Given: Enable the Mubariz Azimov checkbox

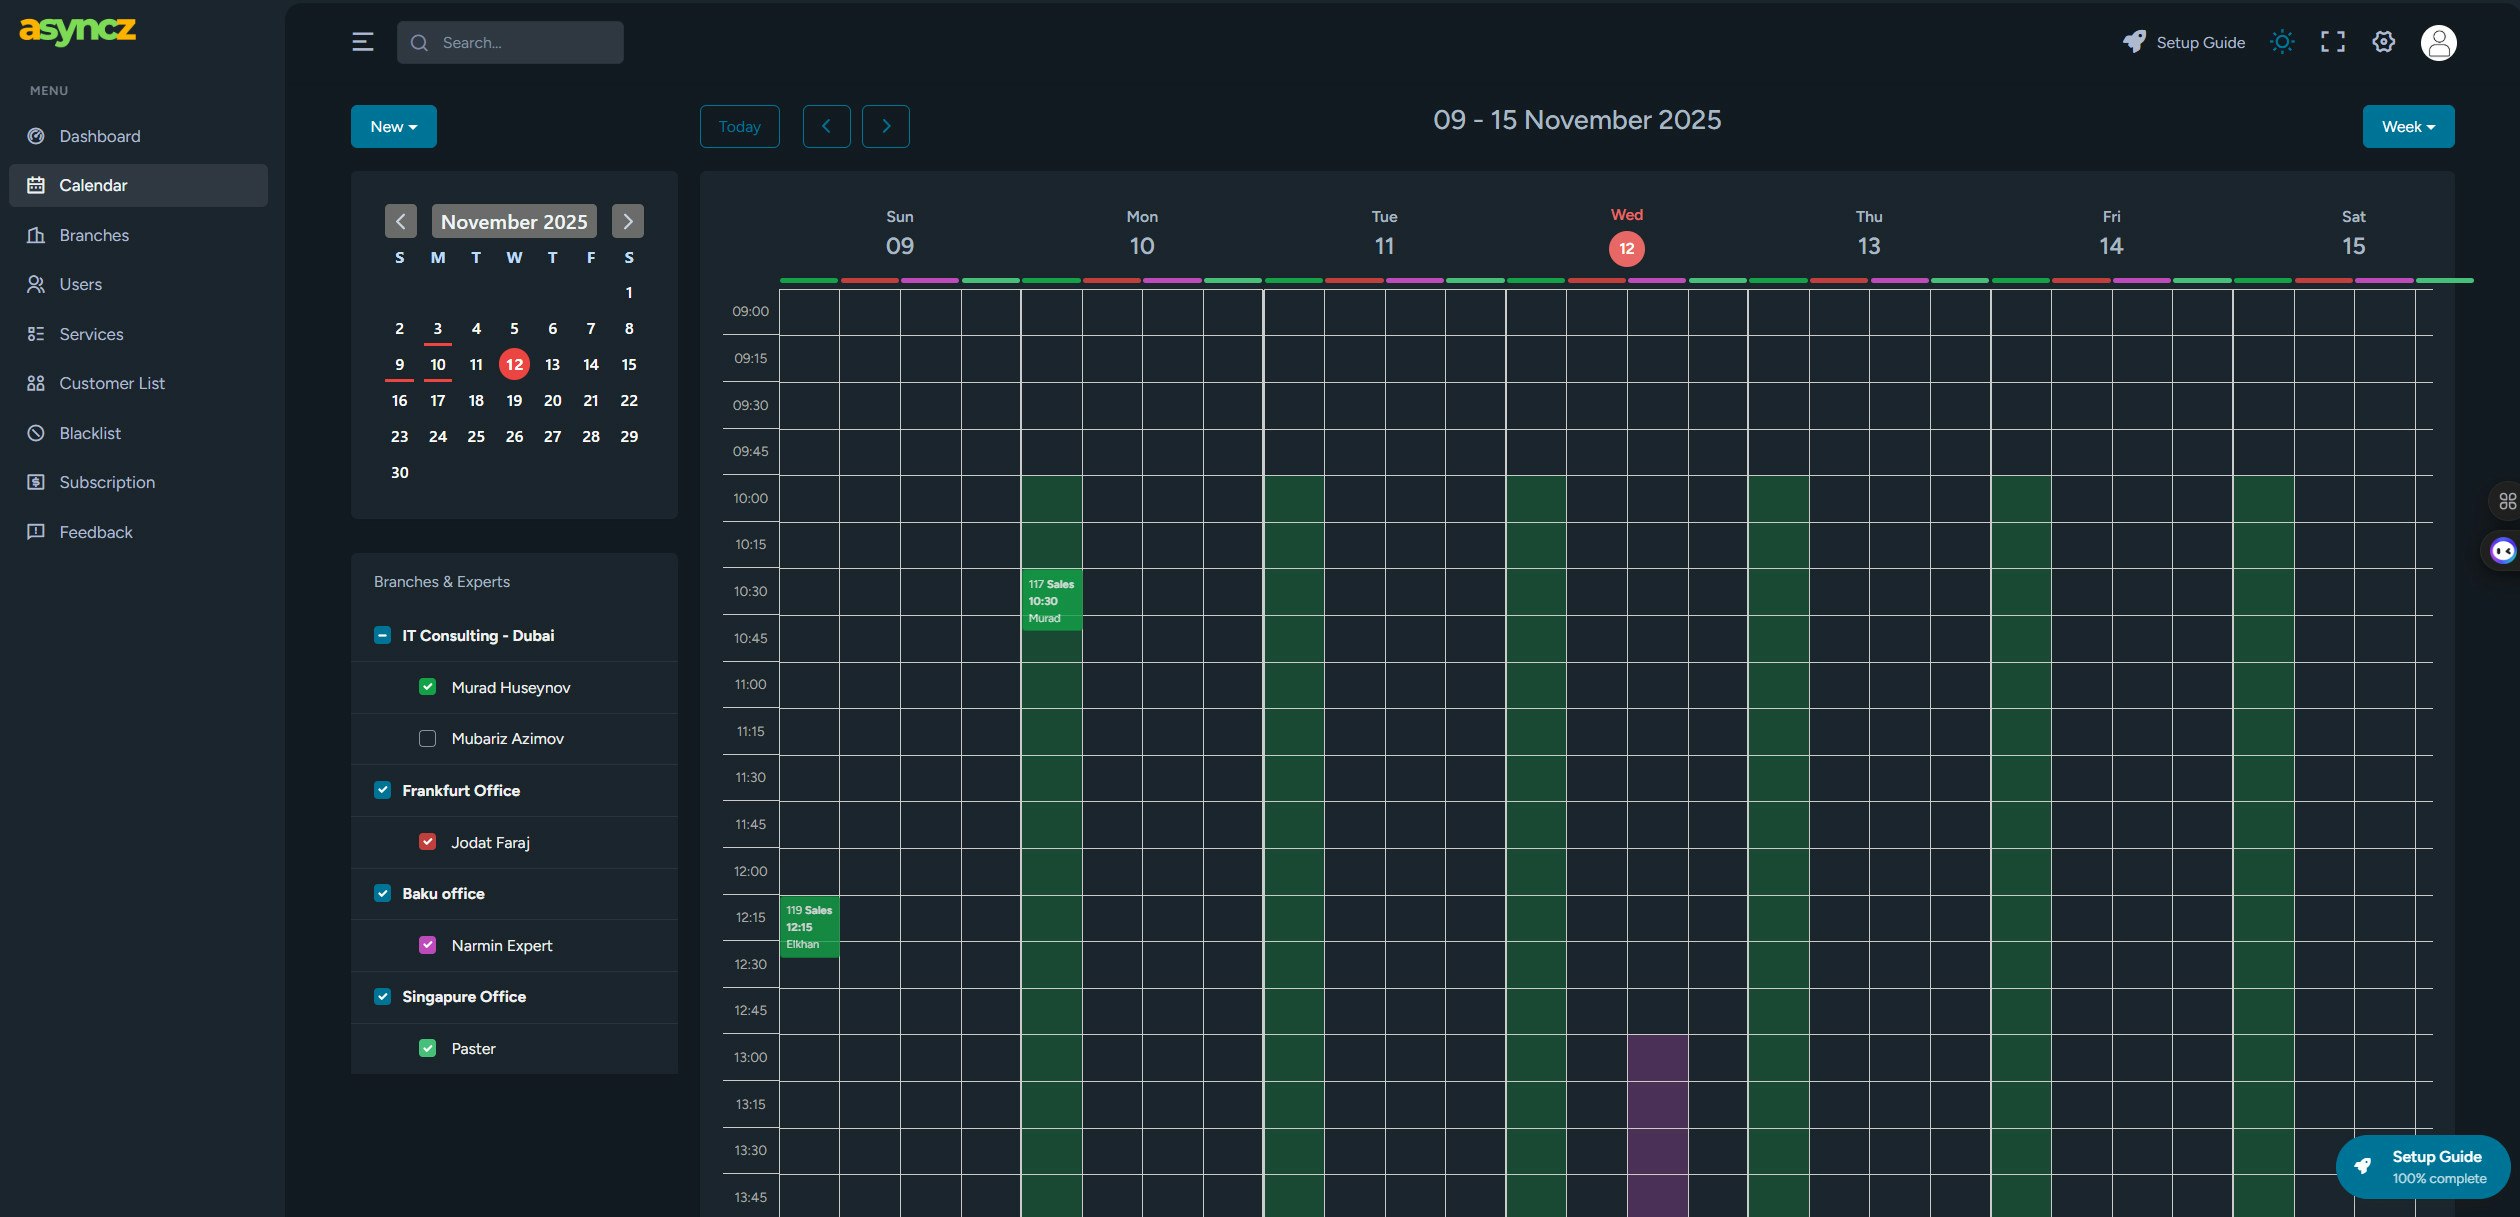Looking at the screenshot, I should click(x=428, y=738).
